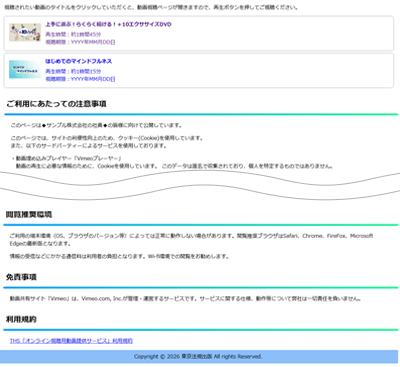Click the Copyright © 2026 footer text

[198, 357]
